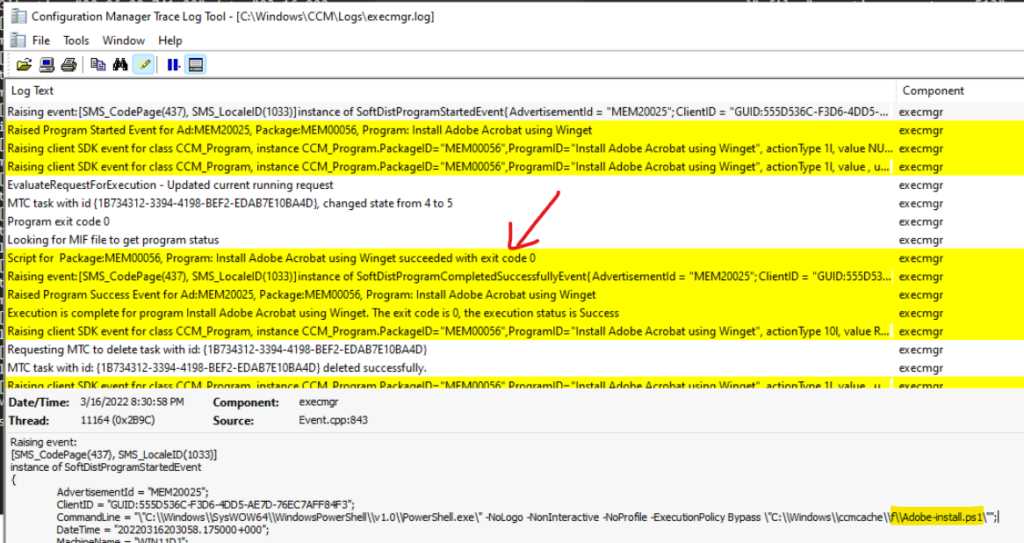This screenshot has width=1024, height=543.
Task: Click the execmgr cell of the EvaluateRequestForExecution row
Action: click(921, 185)
